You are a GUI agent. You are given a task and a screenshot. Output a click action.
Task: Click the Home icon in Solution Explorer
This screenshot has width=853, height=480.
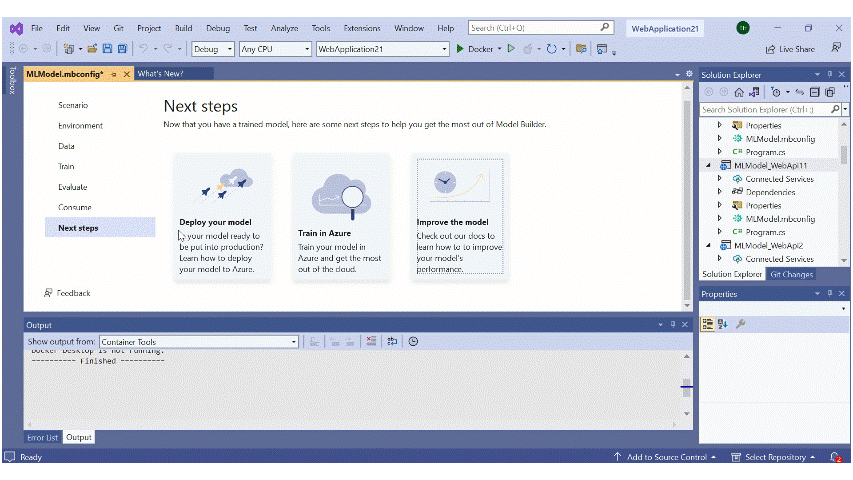739,92
